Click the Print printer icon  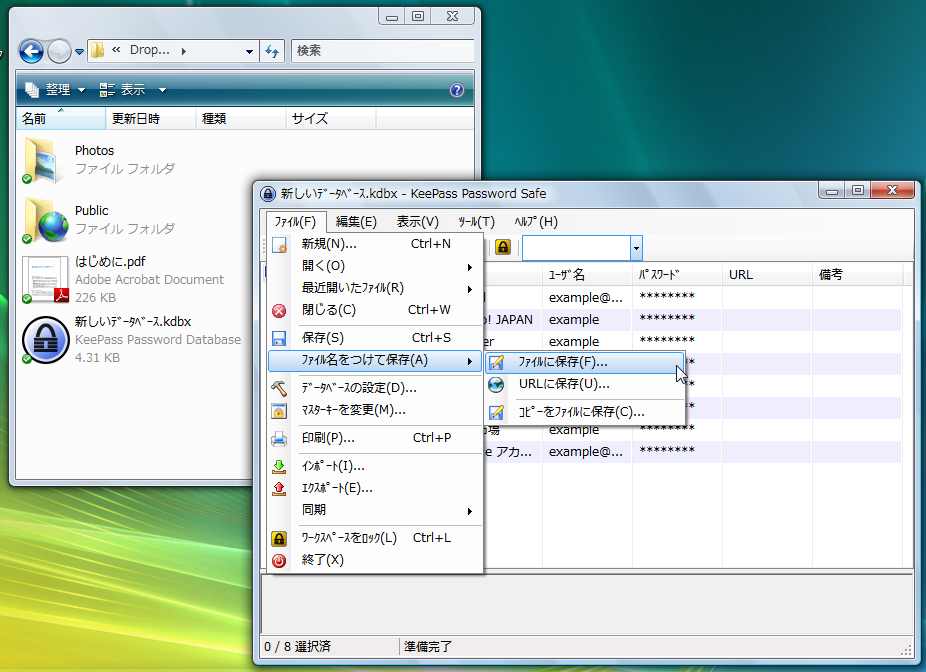(x=279, y=439)
